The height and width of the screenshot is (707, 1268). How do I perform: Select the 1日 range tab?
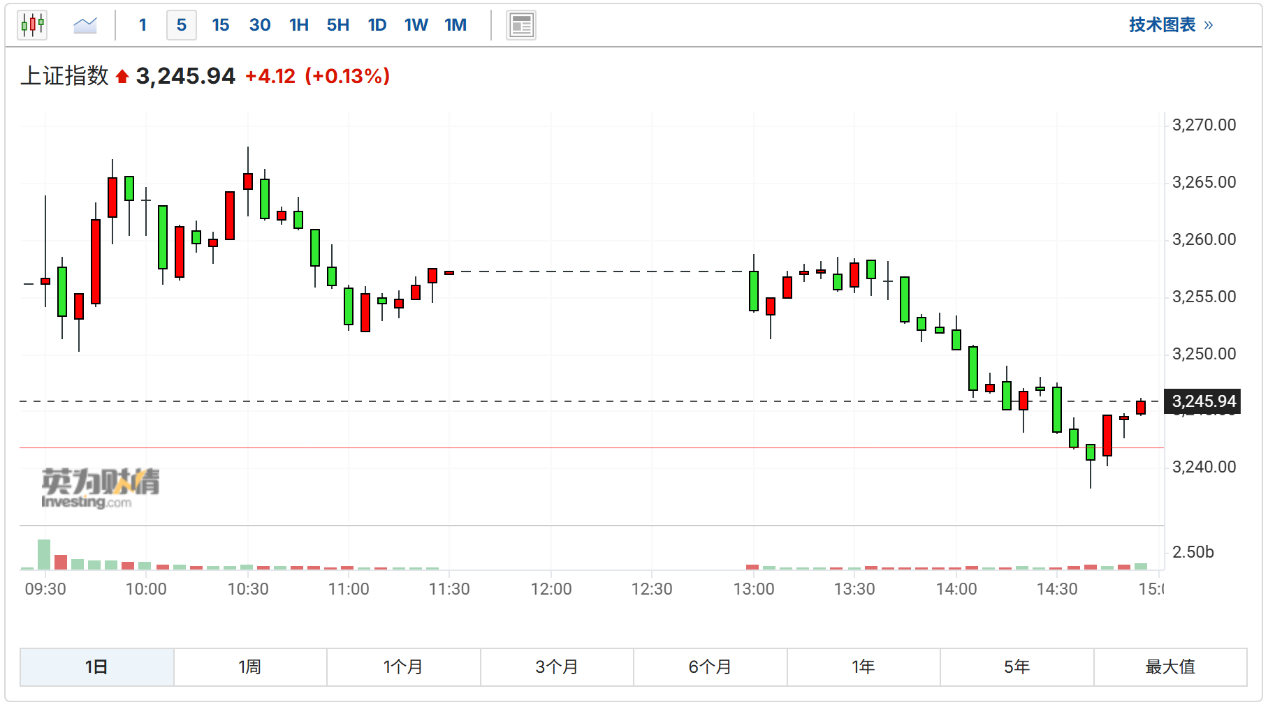point(97,667)
